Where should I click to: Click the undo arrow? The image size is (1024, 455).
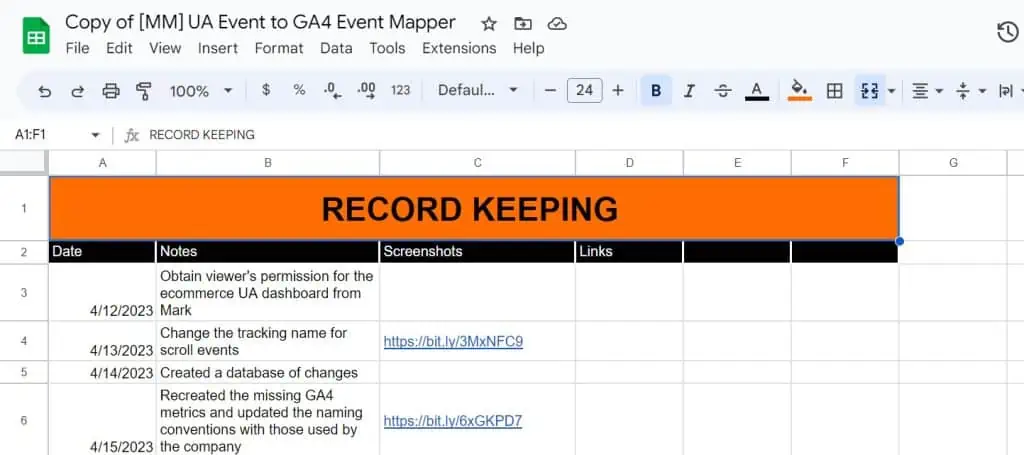tap(44, 91)
